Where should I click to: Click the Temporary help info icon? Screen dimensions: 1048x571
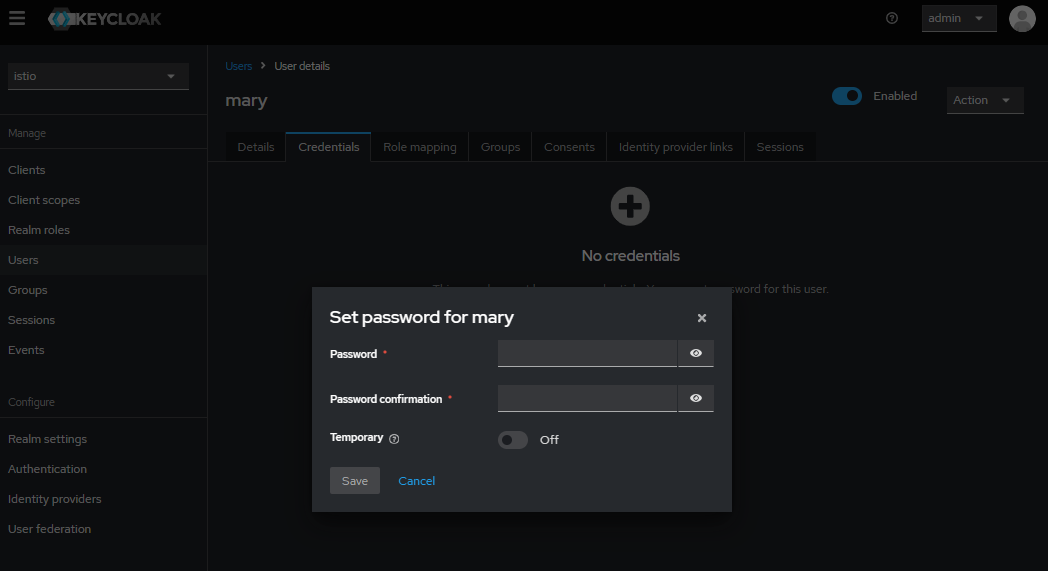(x=394, y=439)
